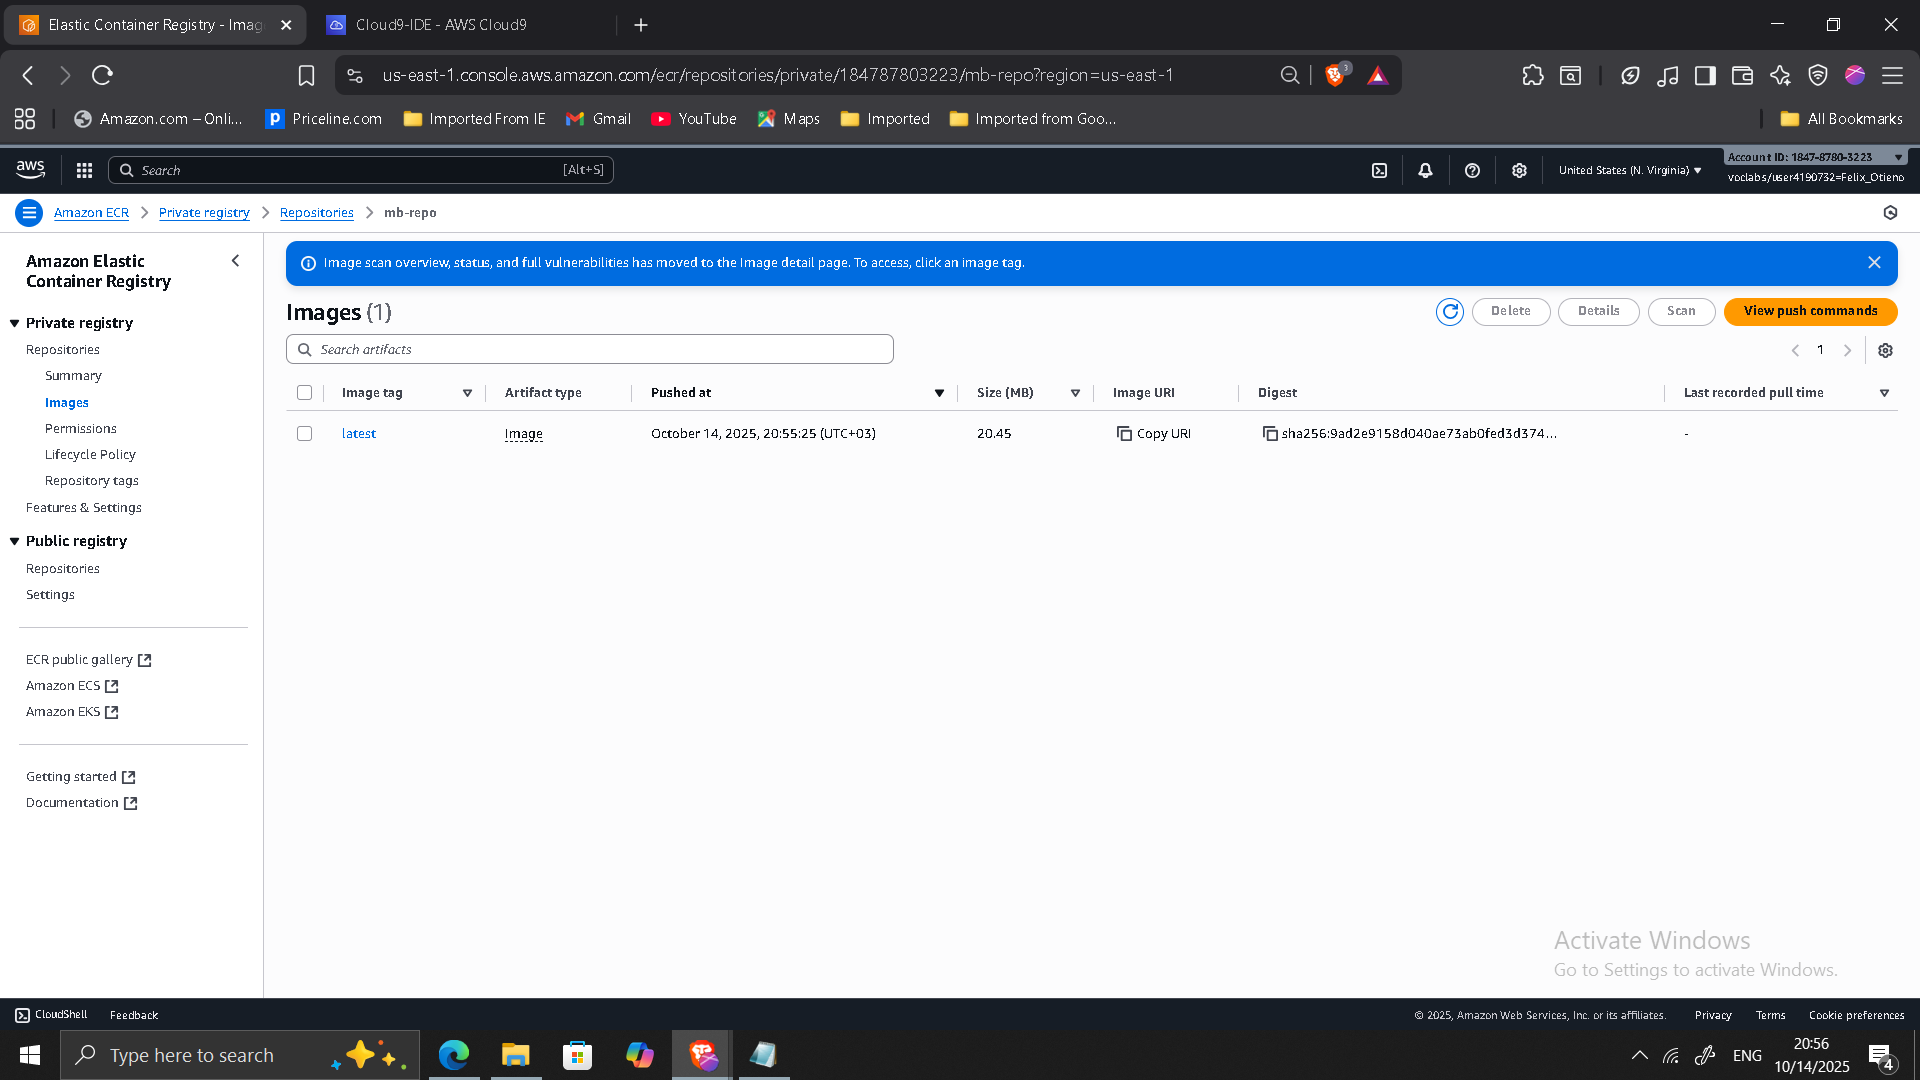Open the latest image tag link

[x=359, y=433]
